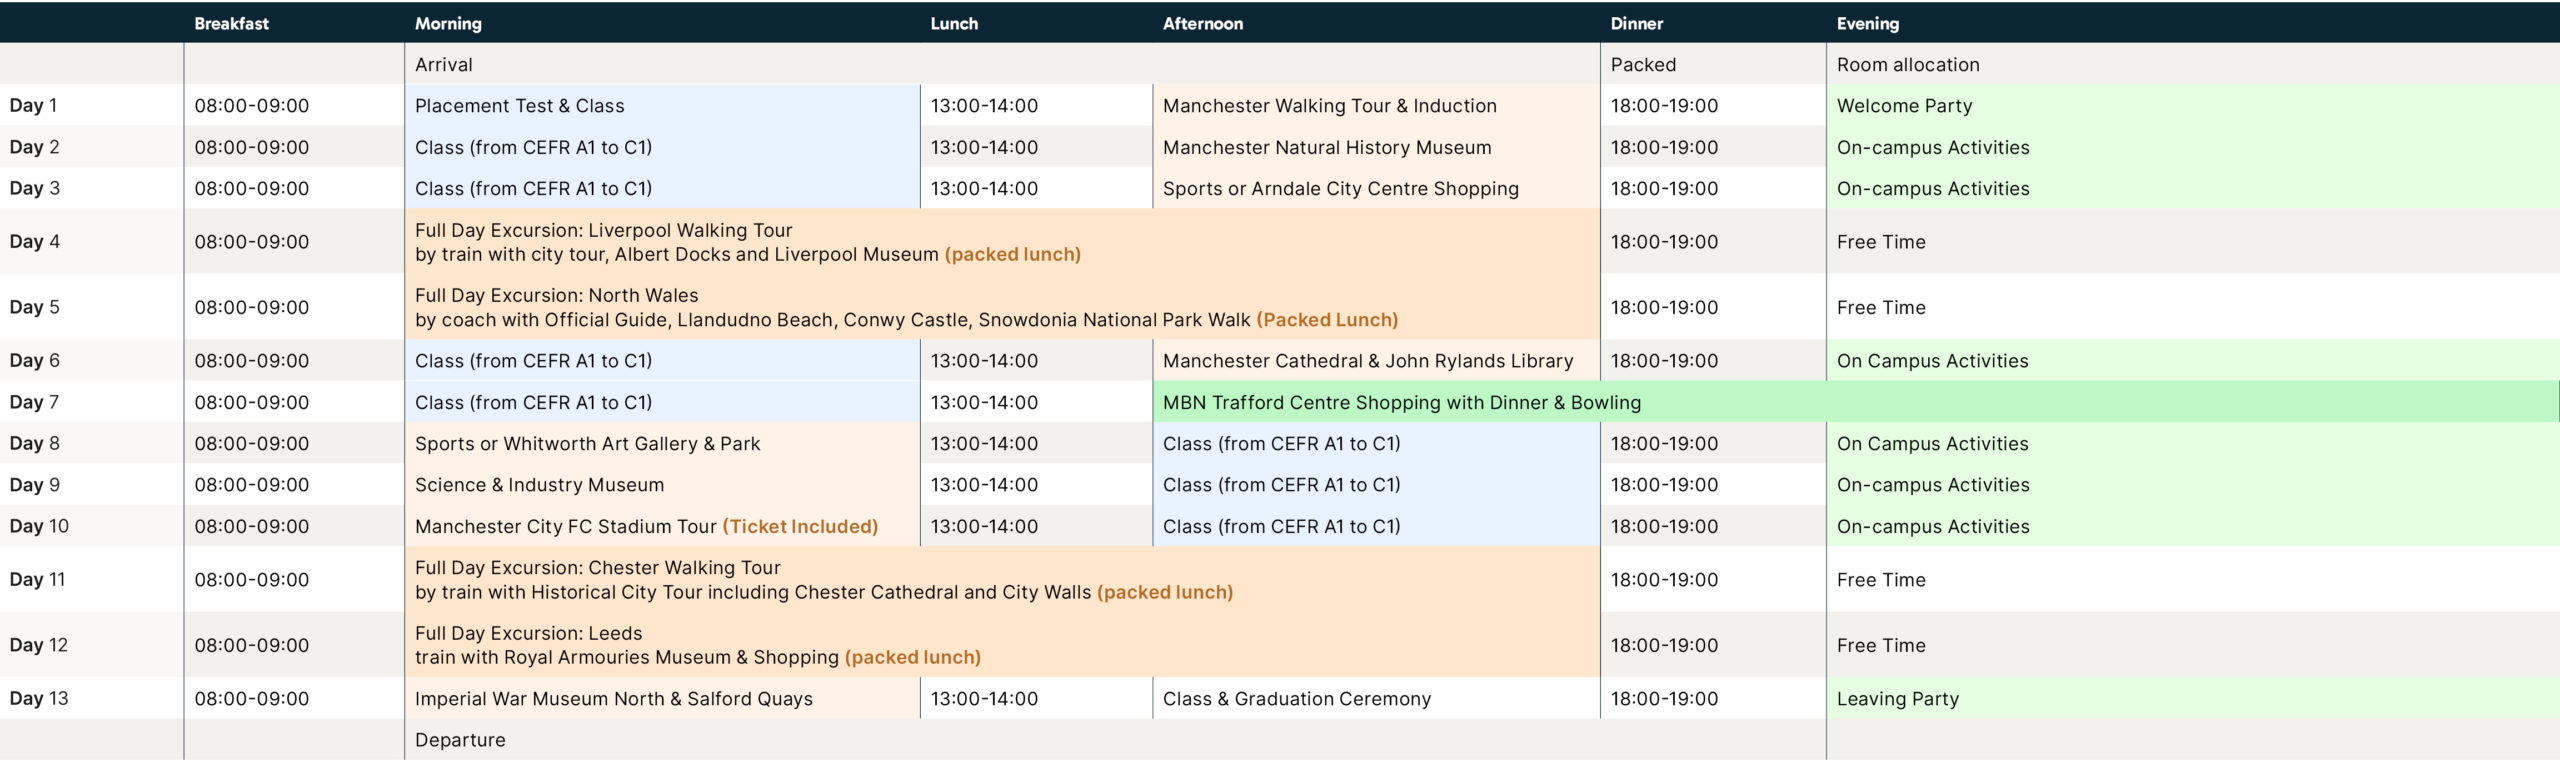Click Manchester Walking Tour & Induction cell
The image size is (2560, 772).
(x=1329, y=105)
